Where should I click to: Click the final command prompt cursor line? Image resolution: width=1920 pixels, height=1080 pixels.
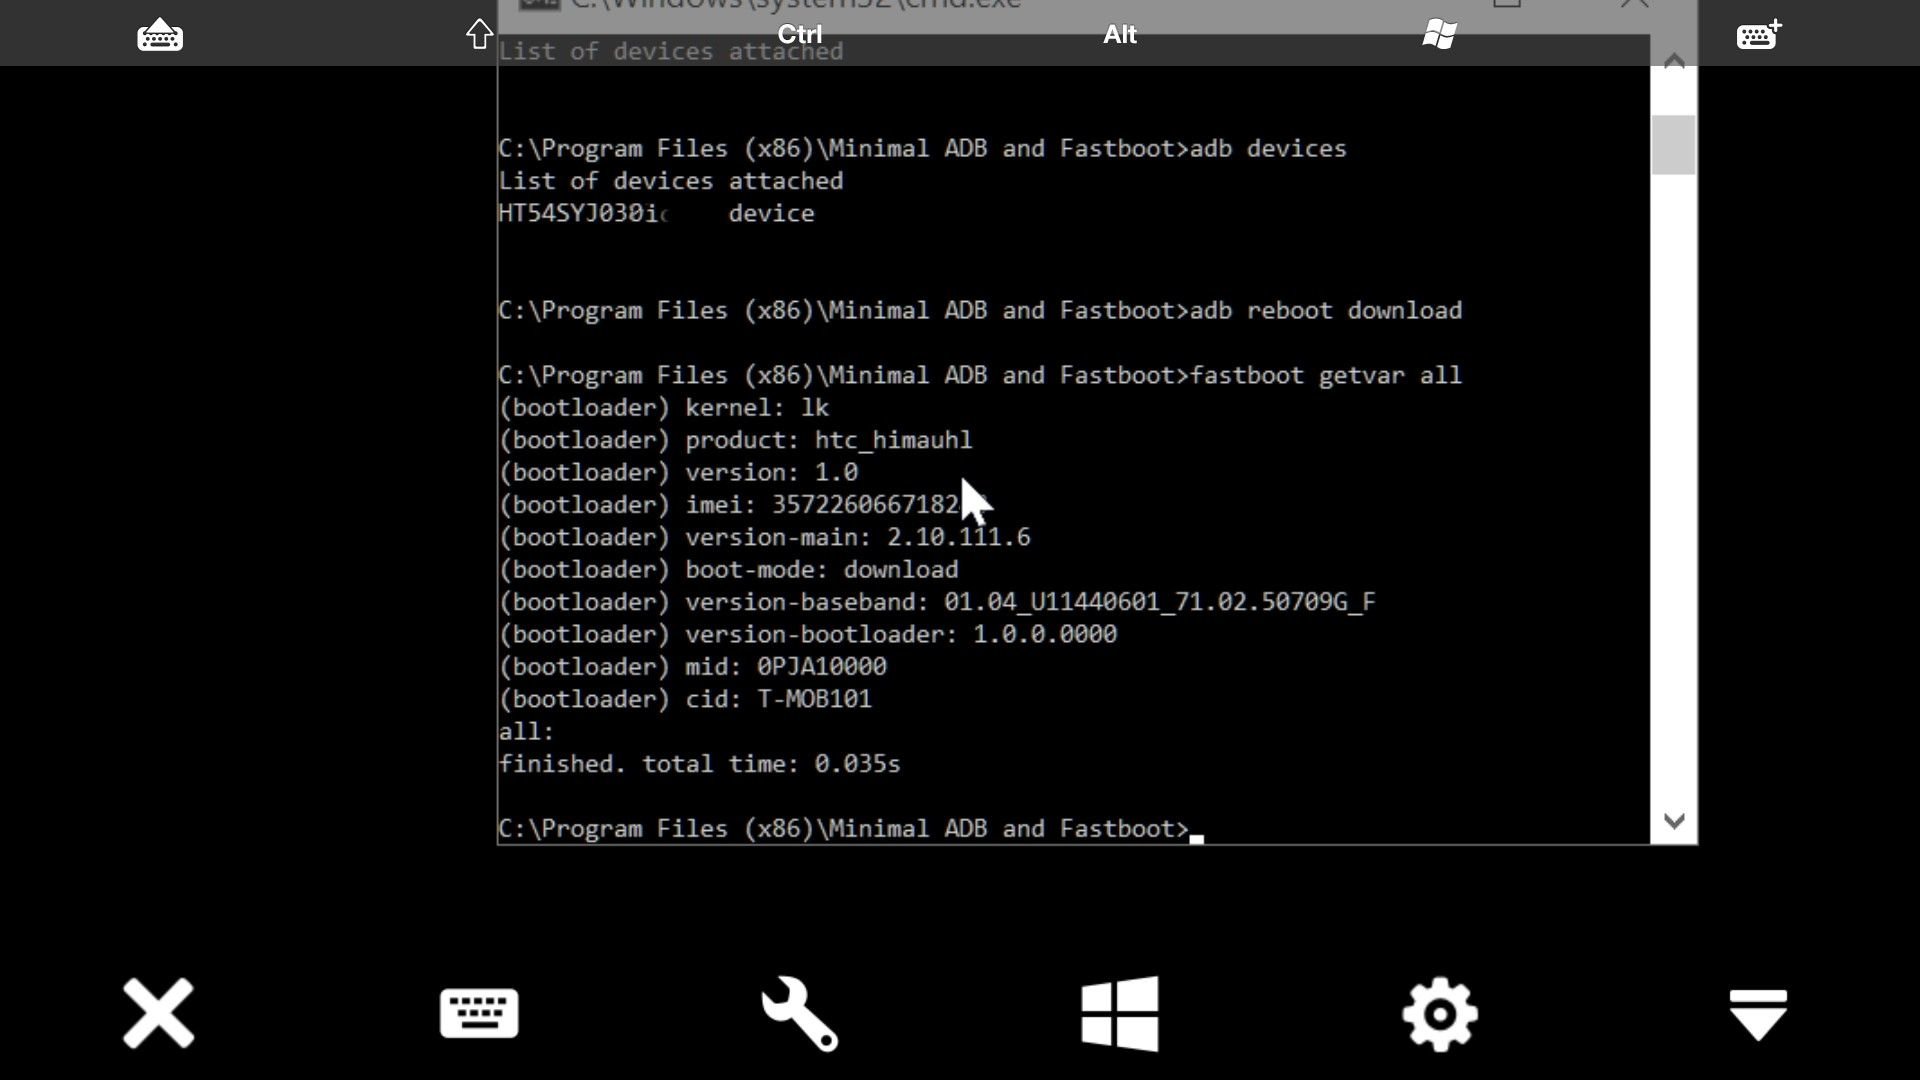pyautogui.click(x=850, y=829)
